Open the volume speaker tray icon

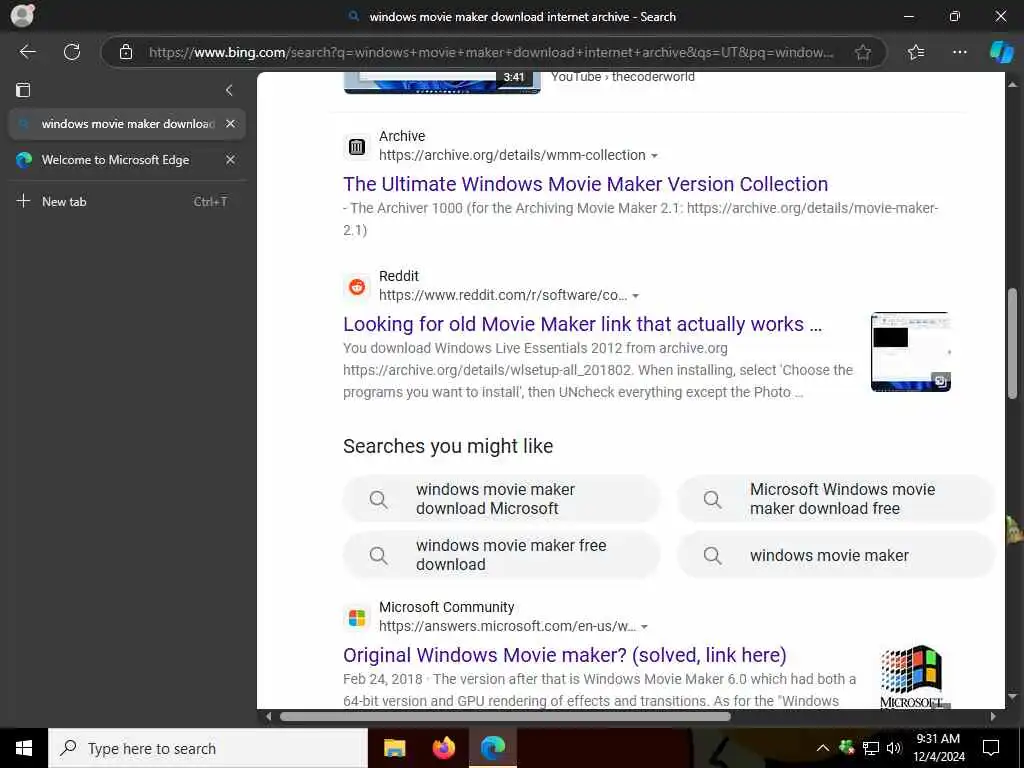pyautogui.click(x=894, y=748)
